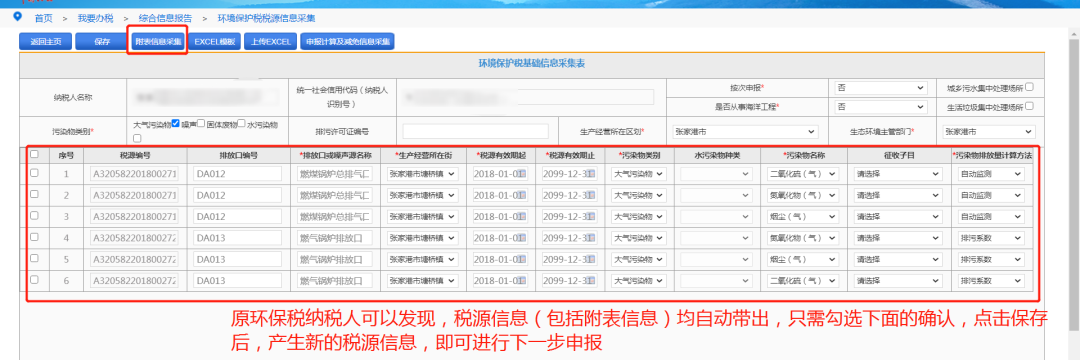The width and height of the screenshot is (1080, 360).
Task: Check the 噪声 checkbox
Action: [200, 124]
